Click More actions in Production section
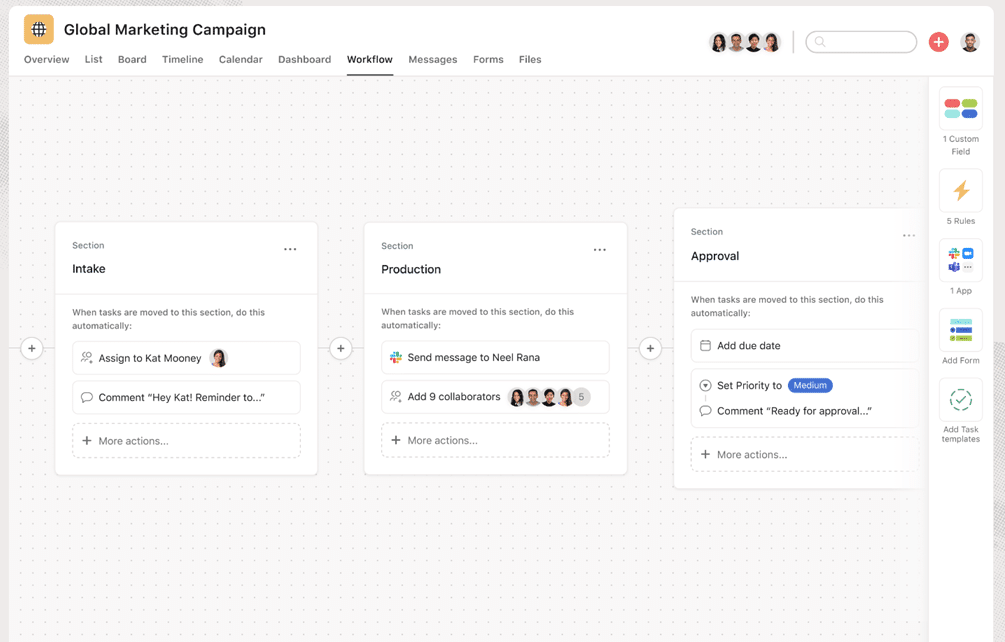 coord(495,440)
